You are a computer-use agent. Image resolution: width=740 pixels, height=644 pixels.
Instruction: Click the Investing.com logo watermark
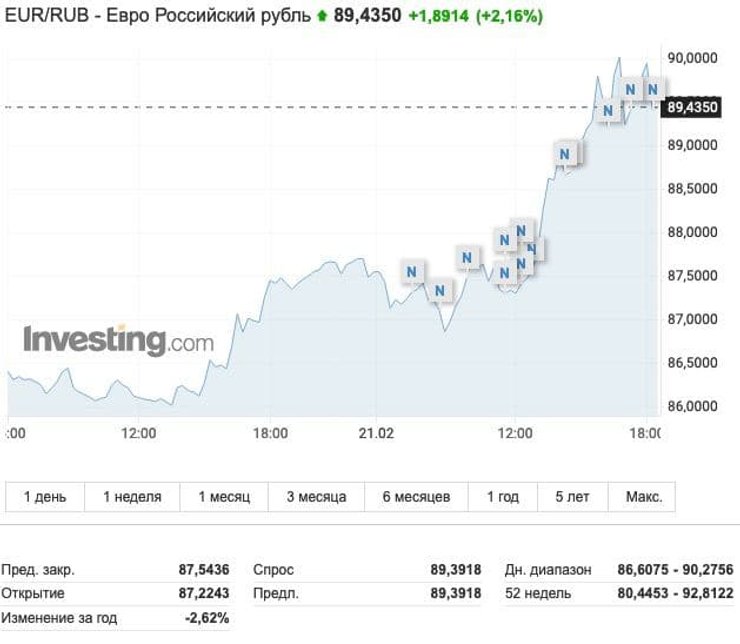118,340
